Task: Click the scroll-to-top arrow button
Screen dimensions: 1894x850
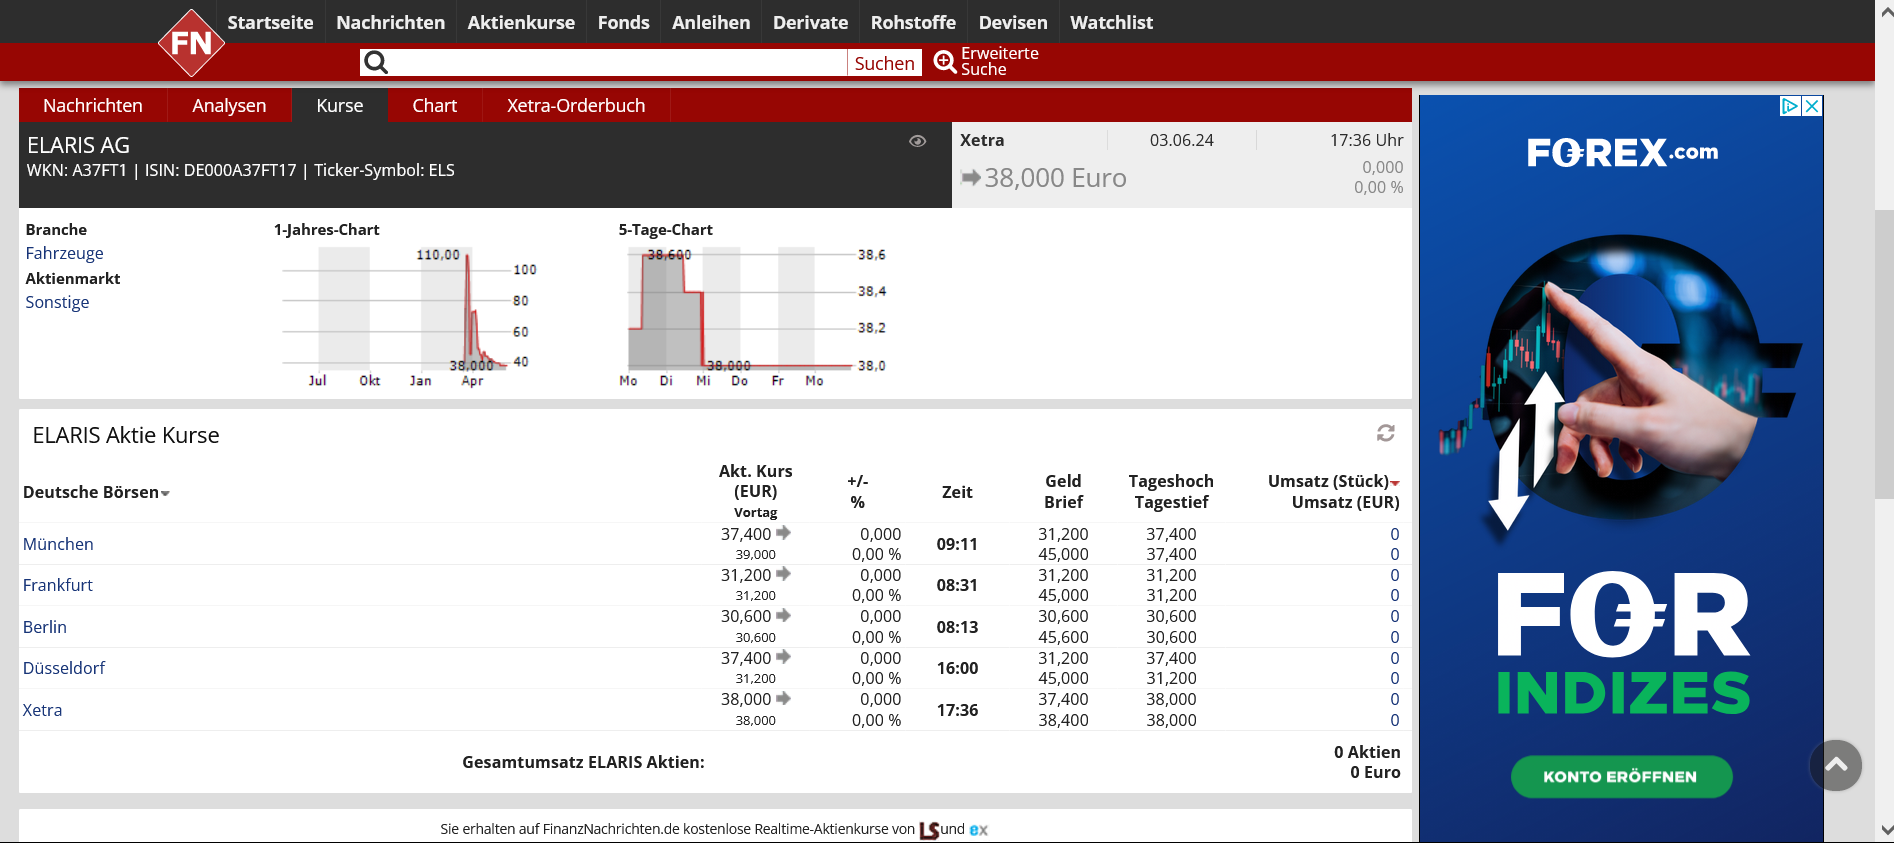Action: 1835,765
